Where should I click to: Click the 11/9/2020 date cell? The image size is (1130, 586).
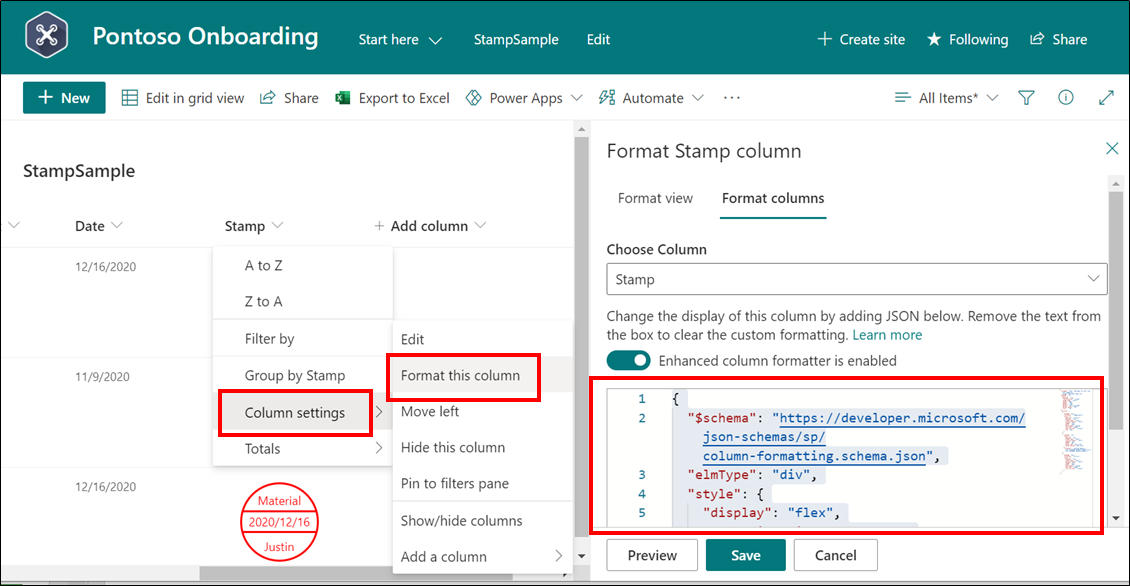(102, 376)
